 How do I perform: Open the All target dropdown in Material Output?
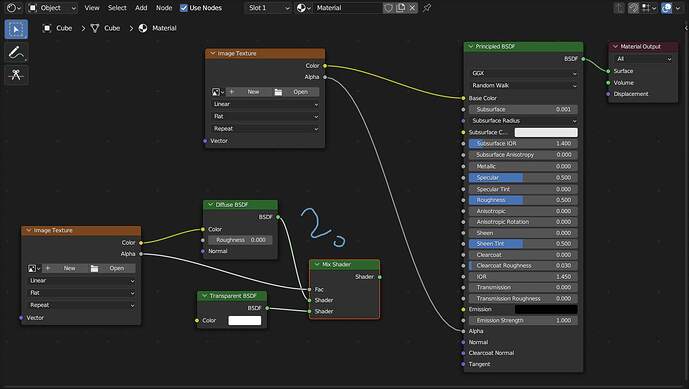643,58
